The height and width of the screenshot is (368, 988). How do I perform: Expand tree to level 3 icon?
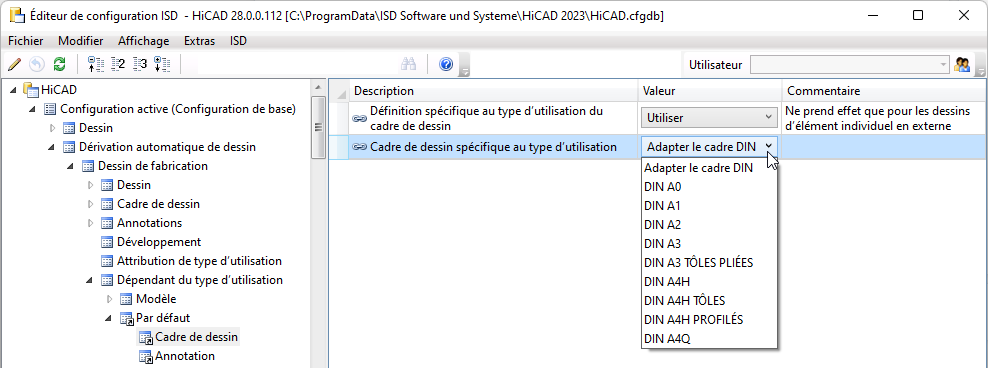(x=140, y=64)
